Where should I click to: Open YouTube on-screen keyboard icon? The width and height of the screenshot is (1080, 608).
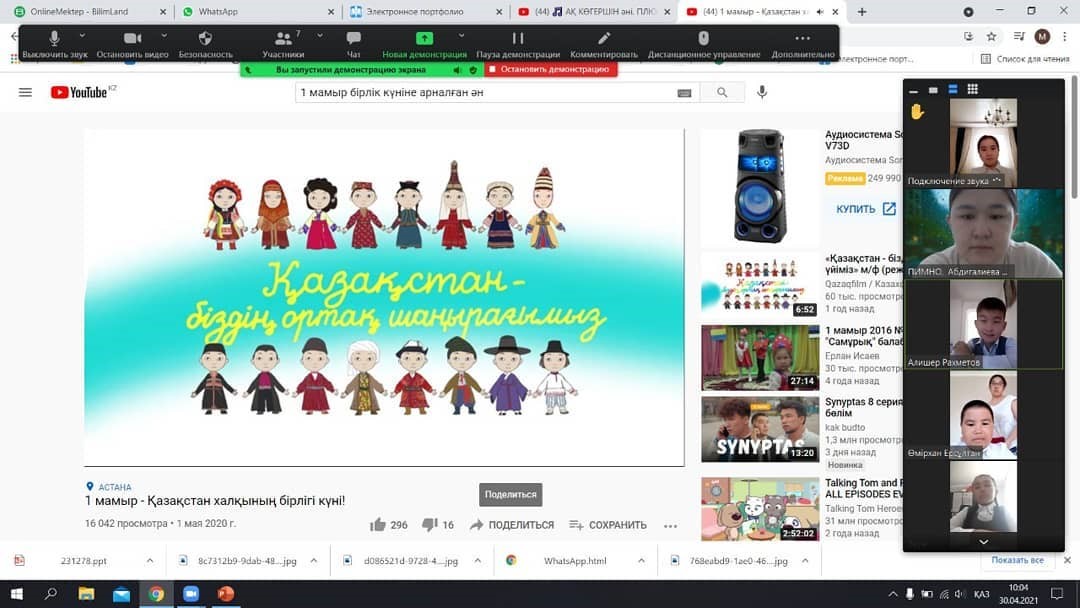pos(684,93)
